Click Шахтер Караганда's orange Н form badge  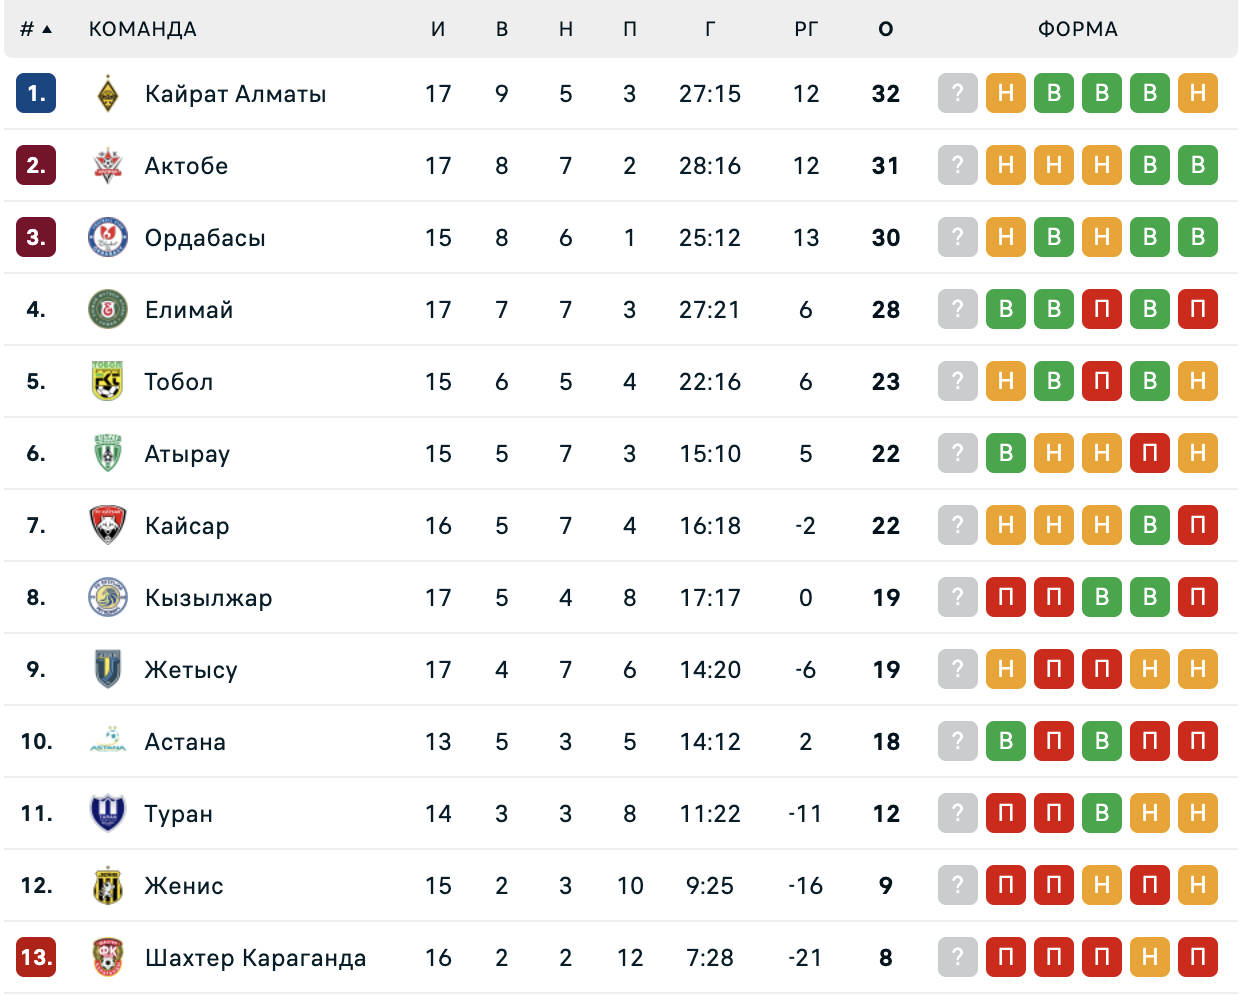[x=1150, y=958]
